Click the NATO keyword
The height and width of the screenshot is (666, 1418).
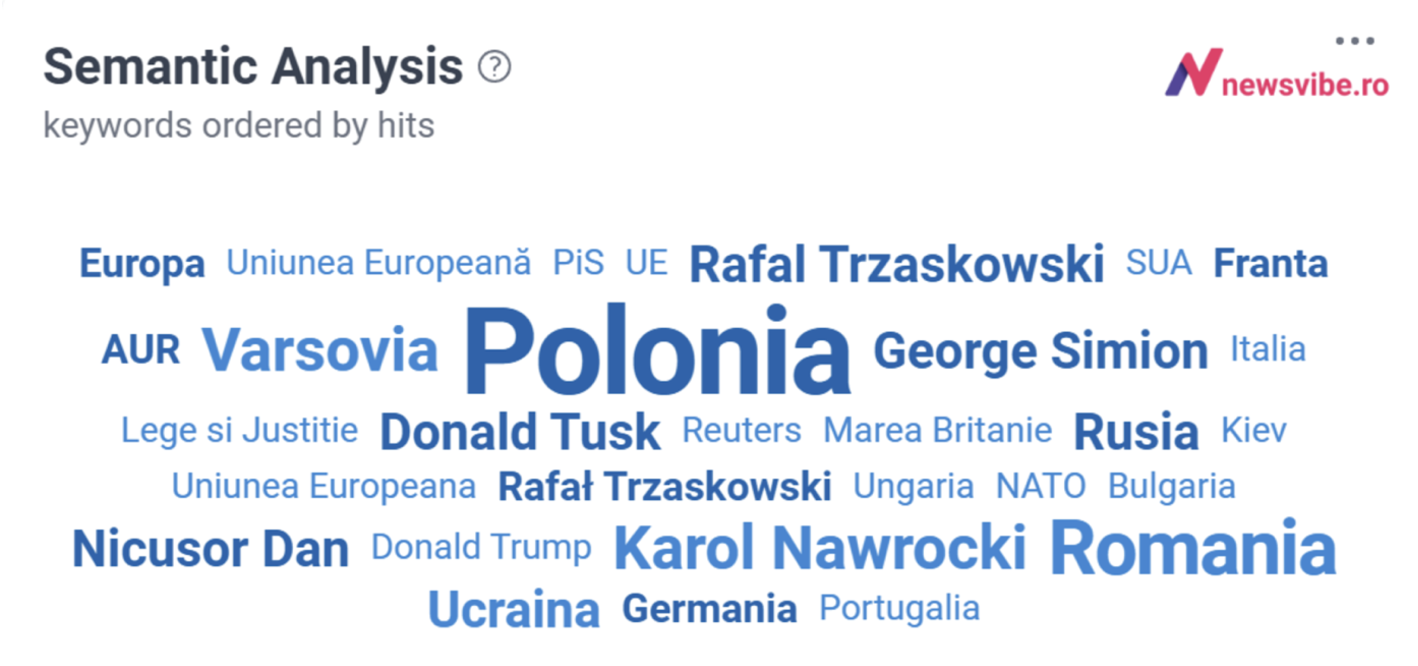[x=1041, y=487]
